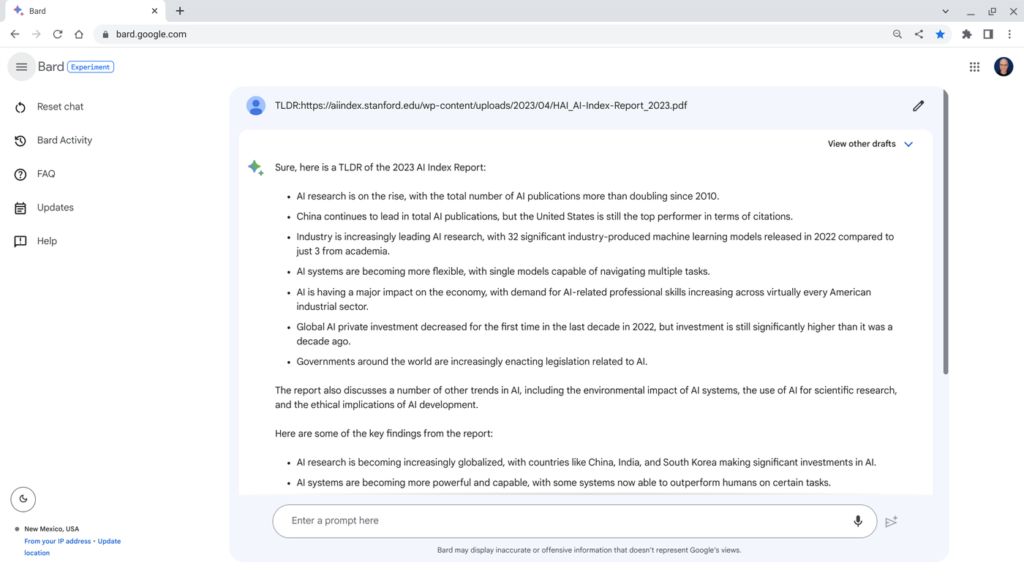Toggle Chrome's side panel open
The height and width of the screenshot is (576, 1024).
click(x=987, y=33)
